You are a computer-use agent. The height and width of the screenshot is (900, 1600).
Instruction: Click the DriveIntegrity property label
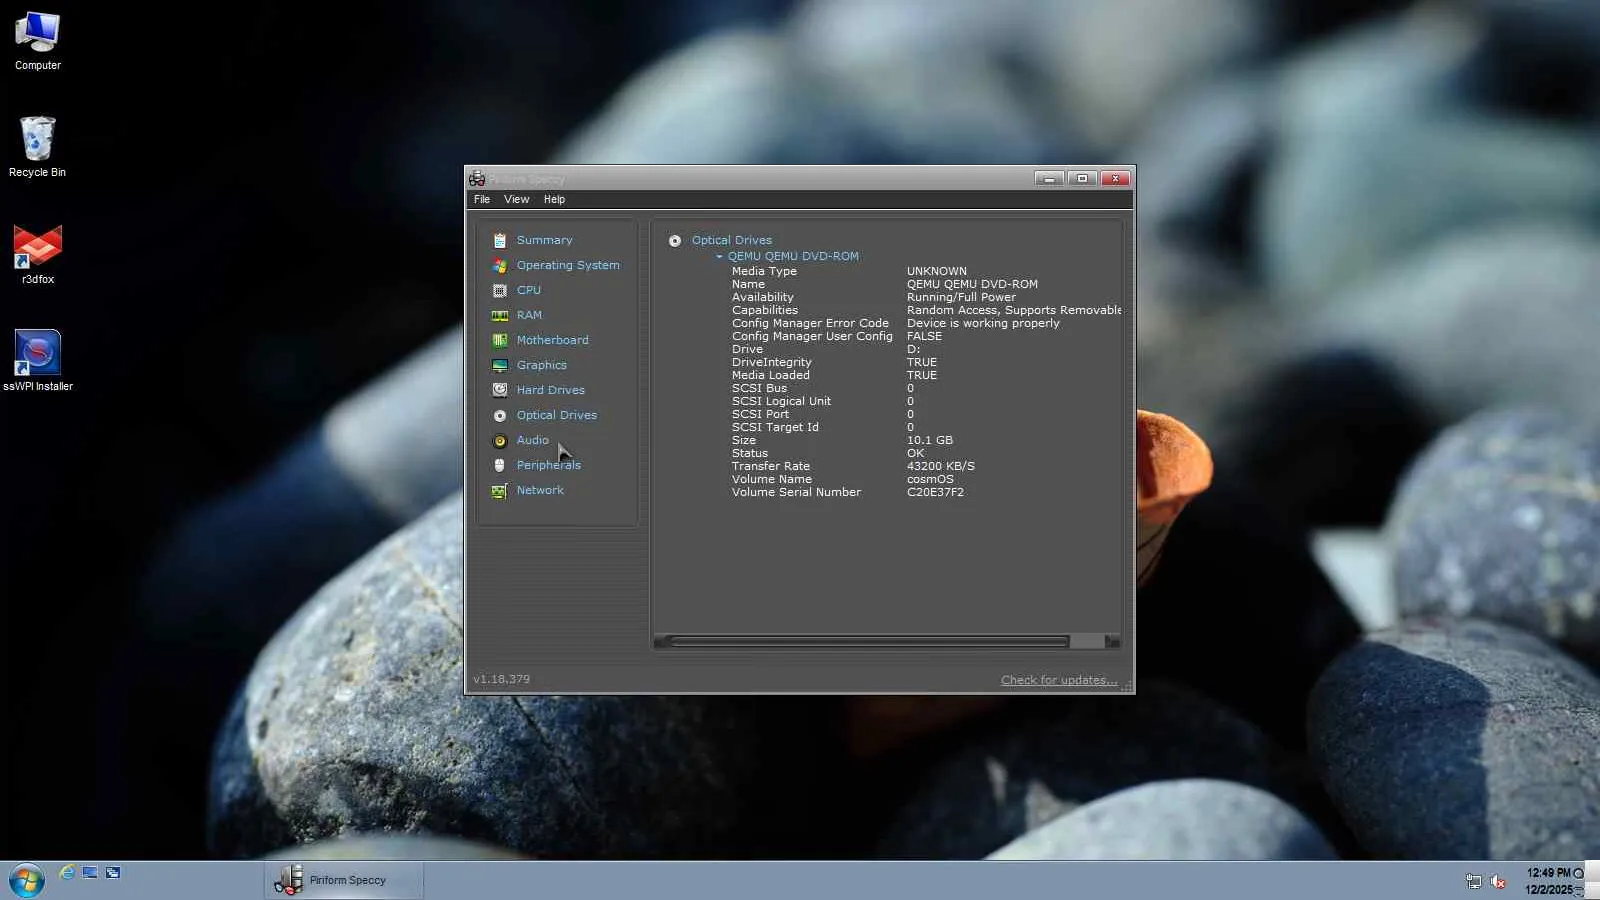click(x=772, y=362)
